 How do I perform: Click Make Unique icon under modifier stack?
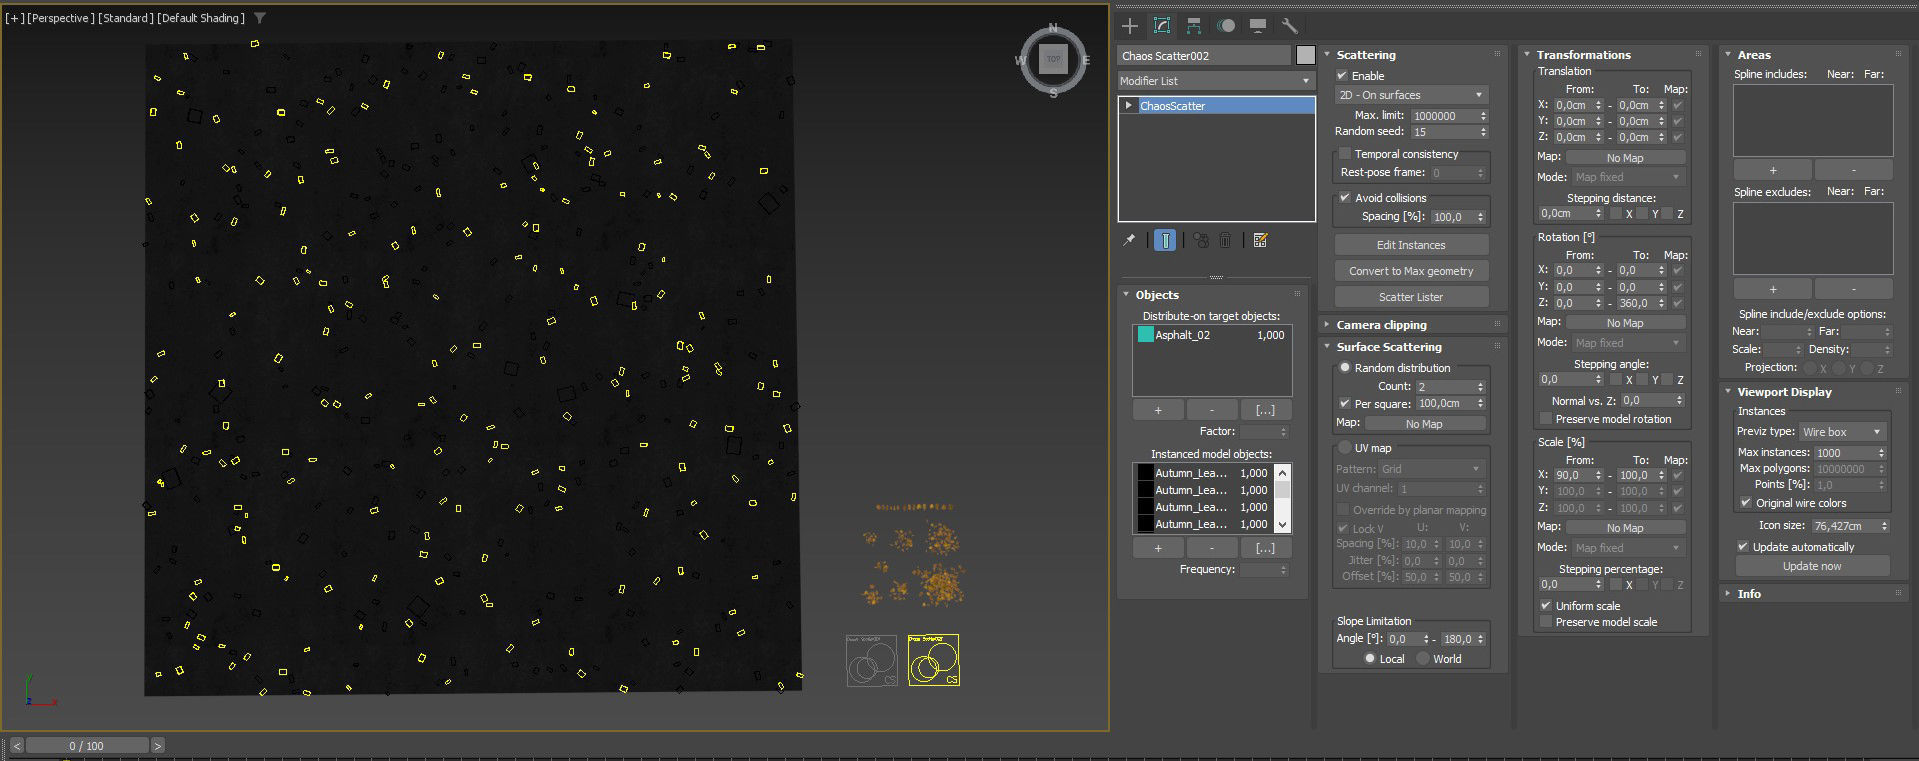(x=1200, y=240)
